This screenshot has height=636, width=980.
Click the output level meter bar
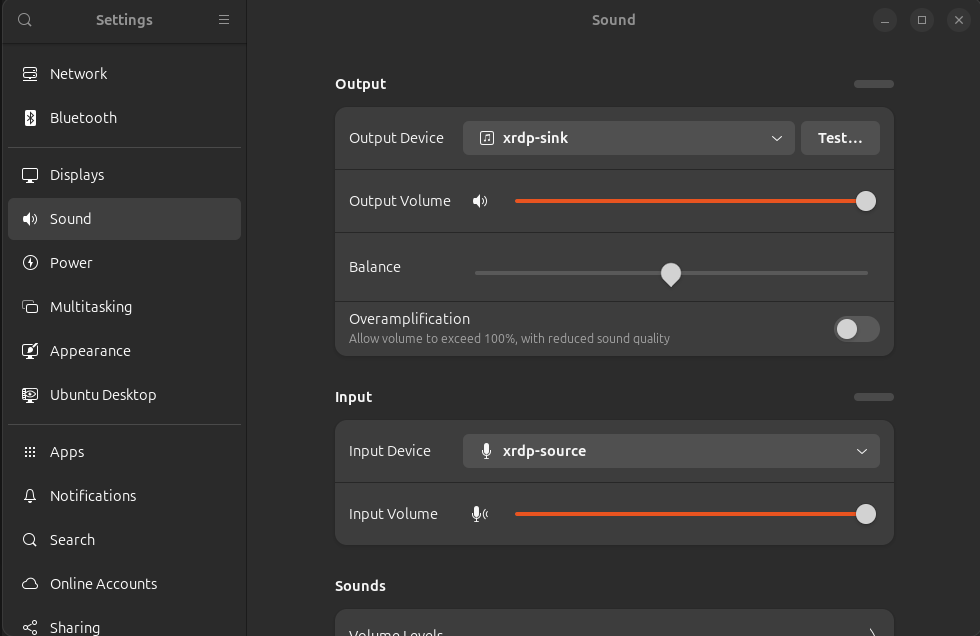[x=874, y=84]
